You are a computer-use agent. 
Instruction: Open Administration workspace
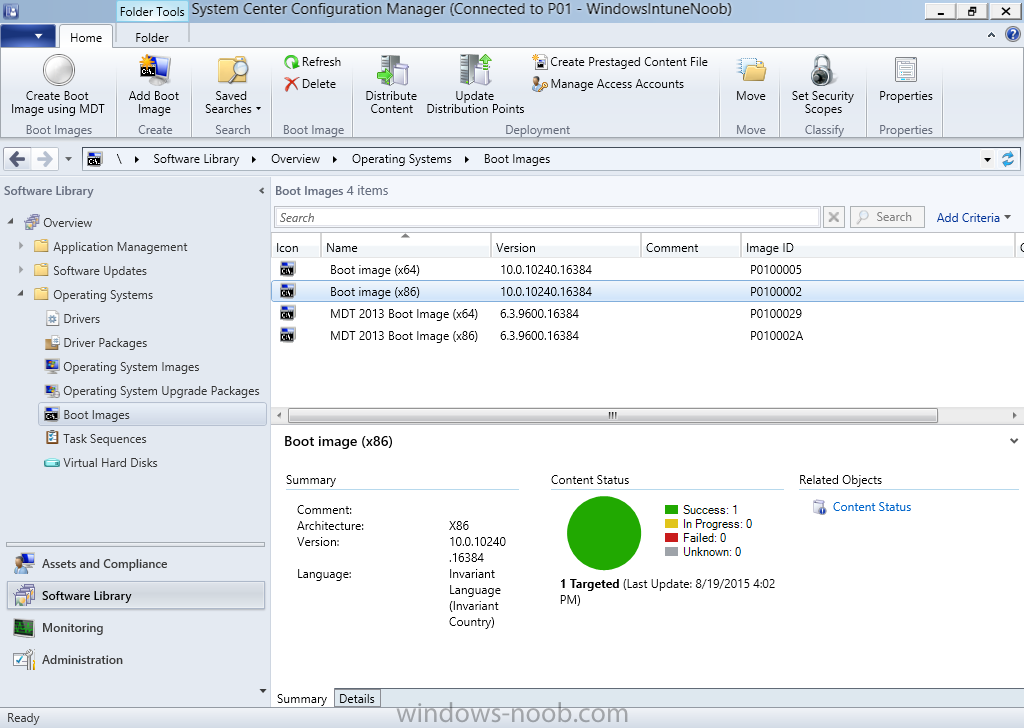pyautogui.click(x=136, y=659)
